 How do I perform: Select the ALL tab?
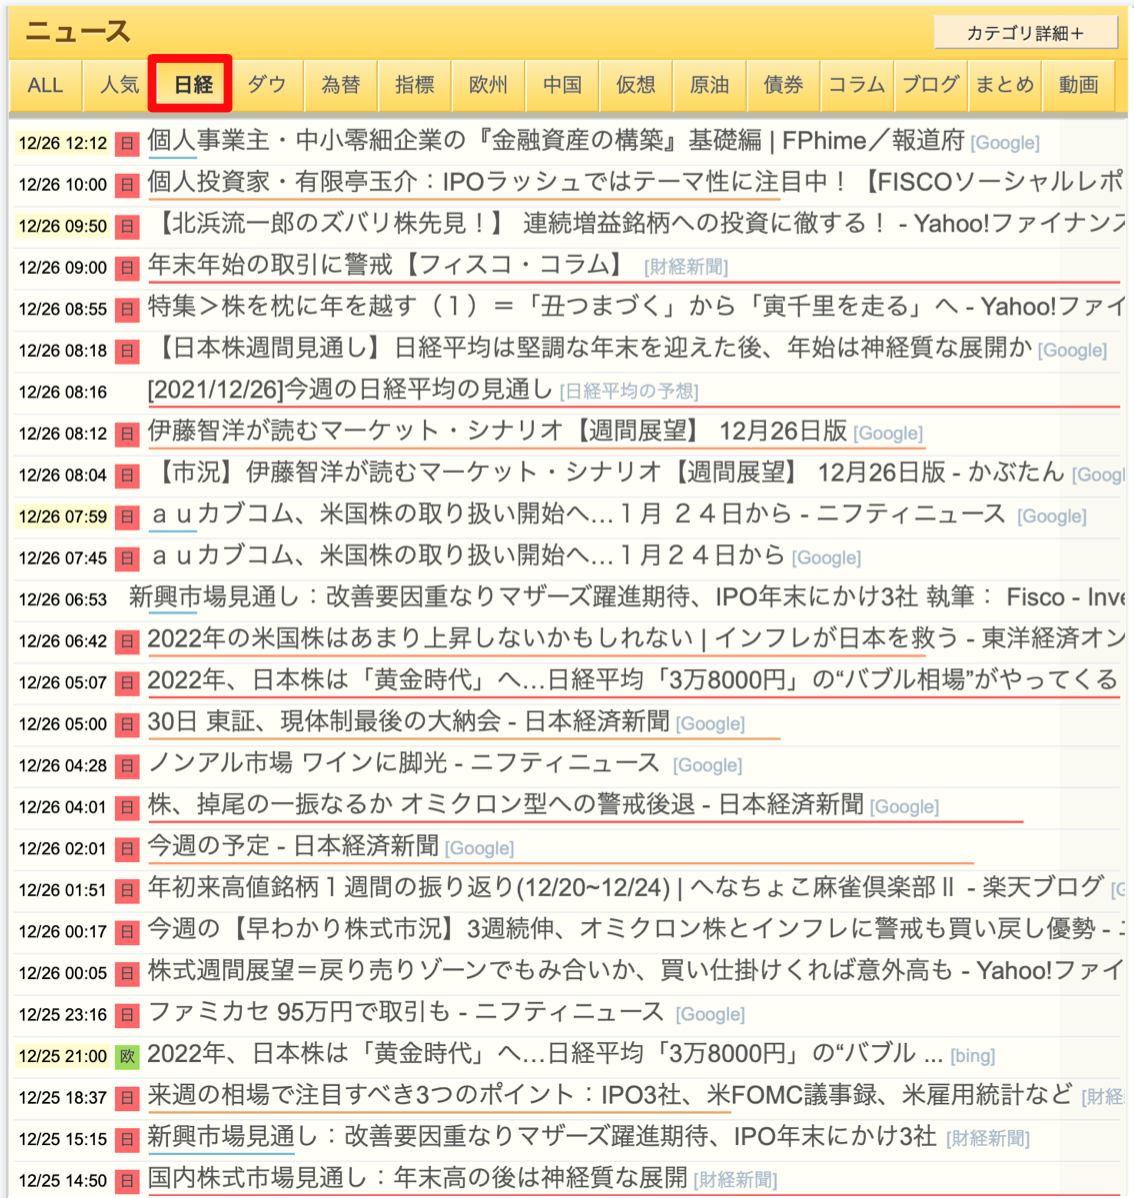coord(45,85)
